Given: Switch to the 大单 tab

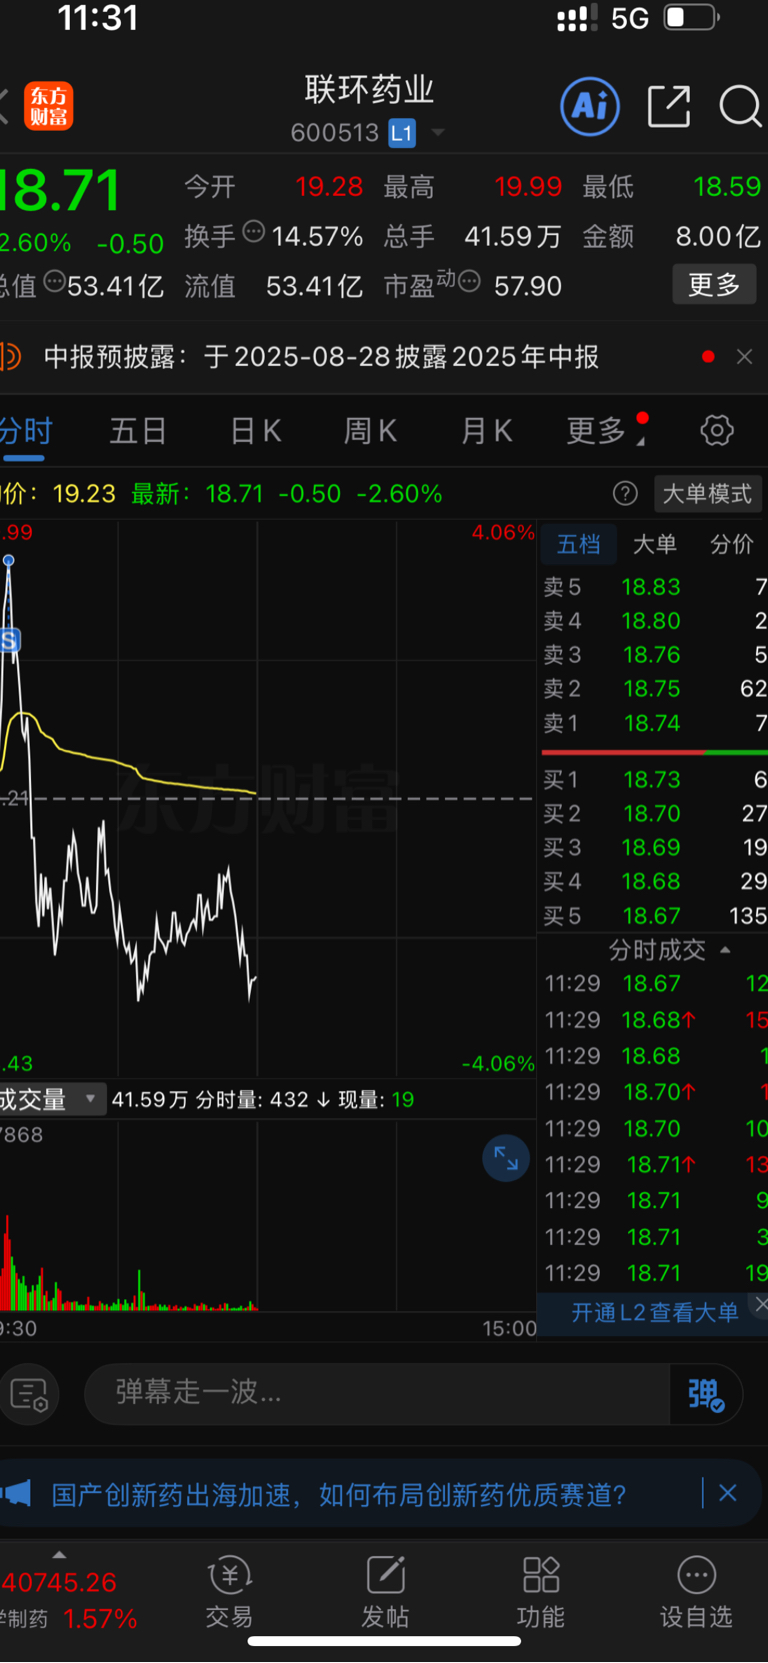Looking at the screenshot, I should point(655,544).
